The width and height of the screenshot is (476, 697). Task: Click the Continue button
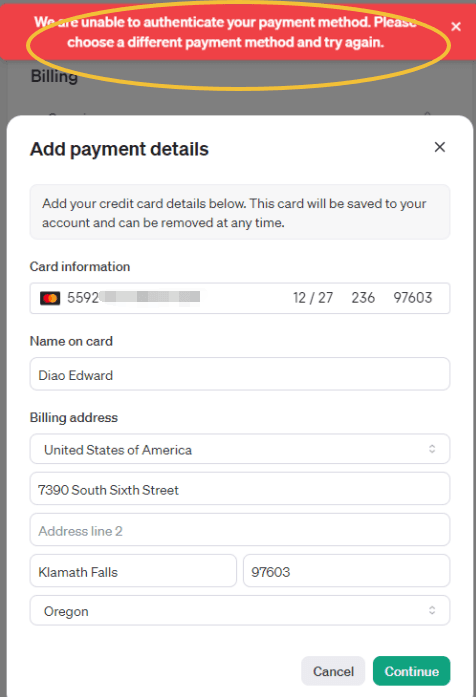tap(412, 671)
